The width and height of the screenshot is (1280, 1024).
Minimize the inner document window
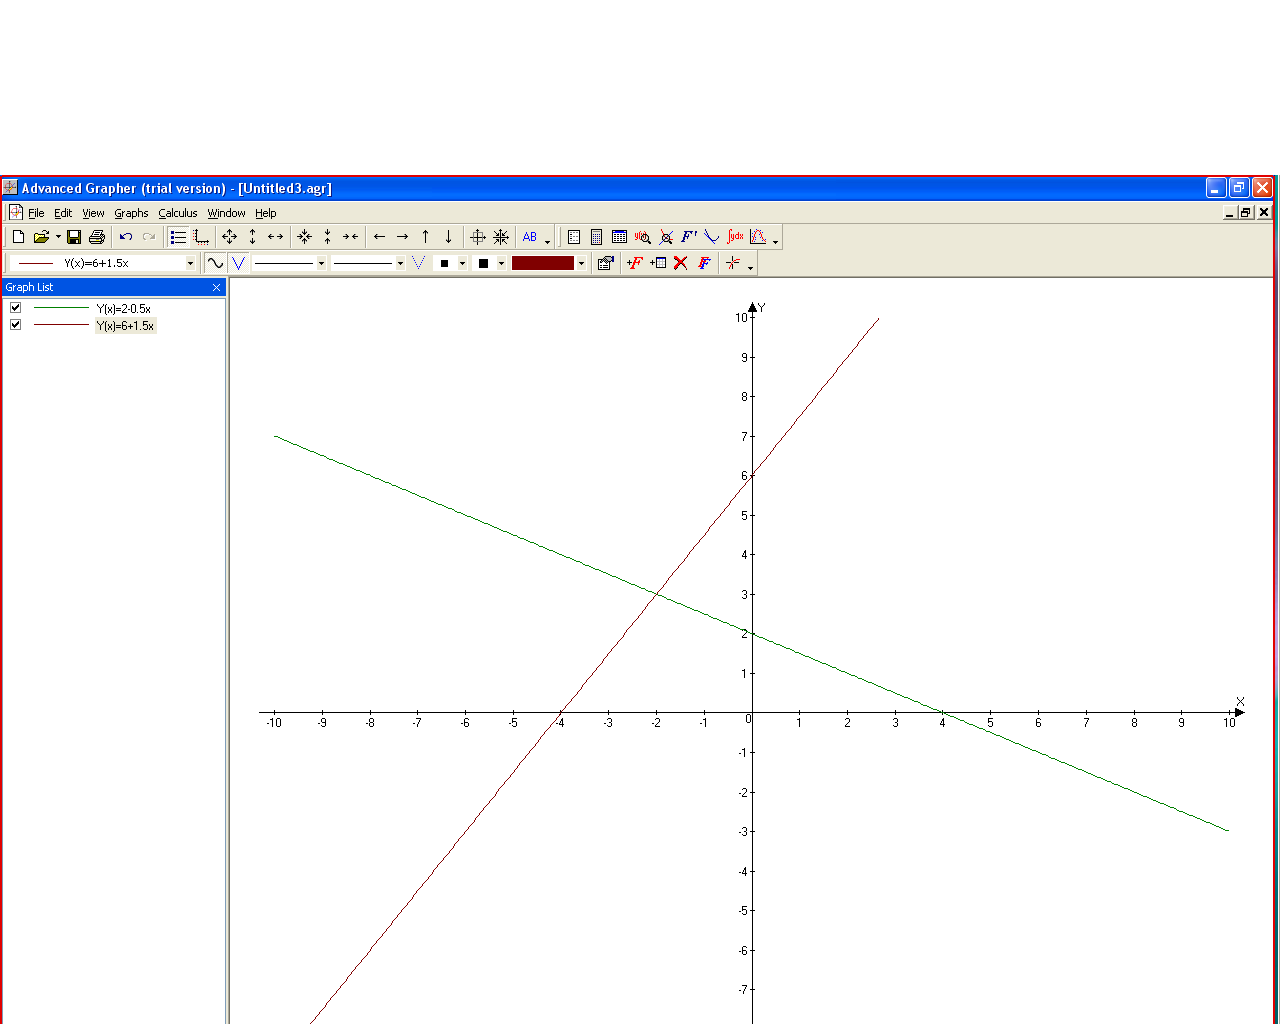1230,212
